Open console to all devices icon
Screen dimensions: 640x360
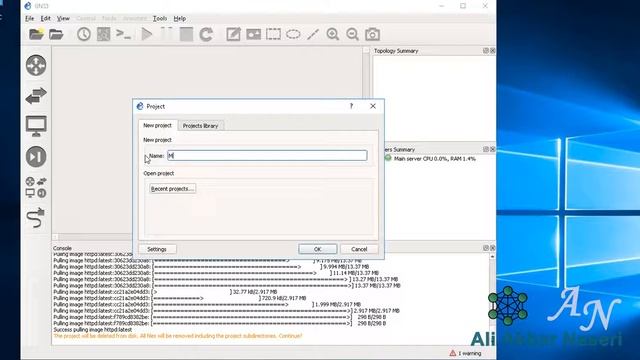123,34
